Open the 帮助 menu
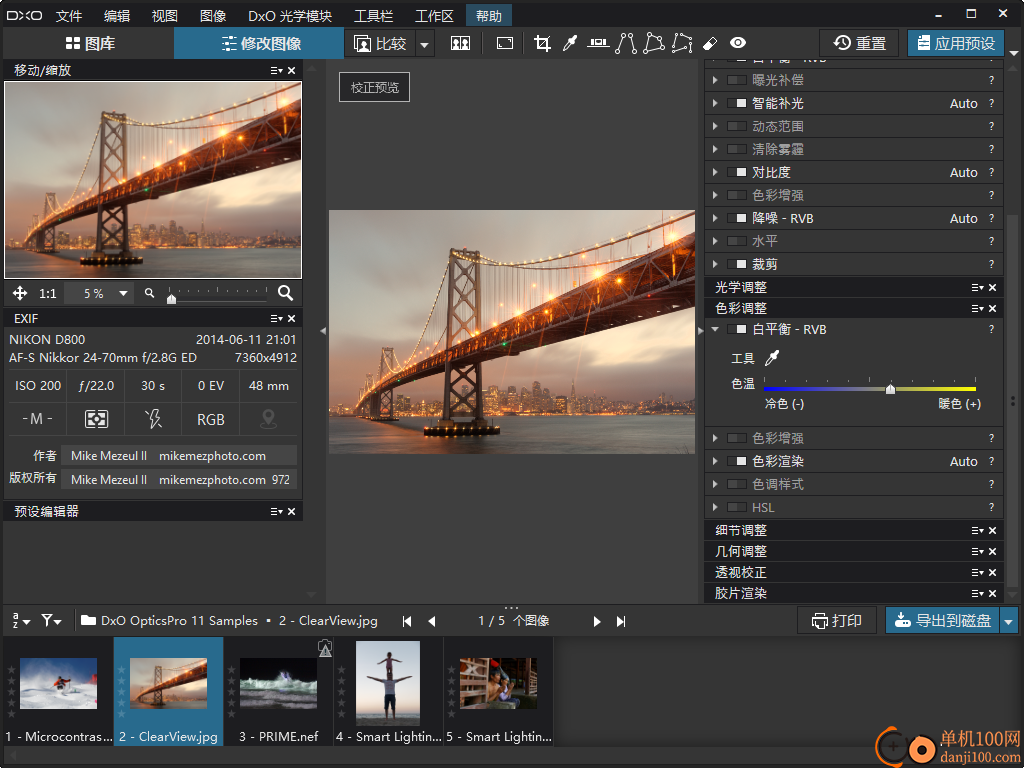 pos(488,16)
